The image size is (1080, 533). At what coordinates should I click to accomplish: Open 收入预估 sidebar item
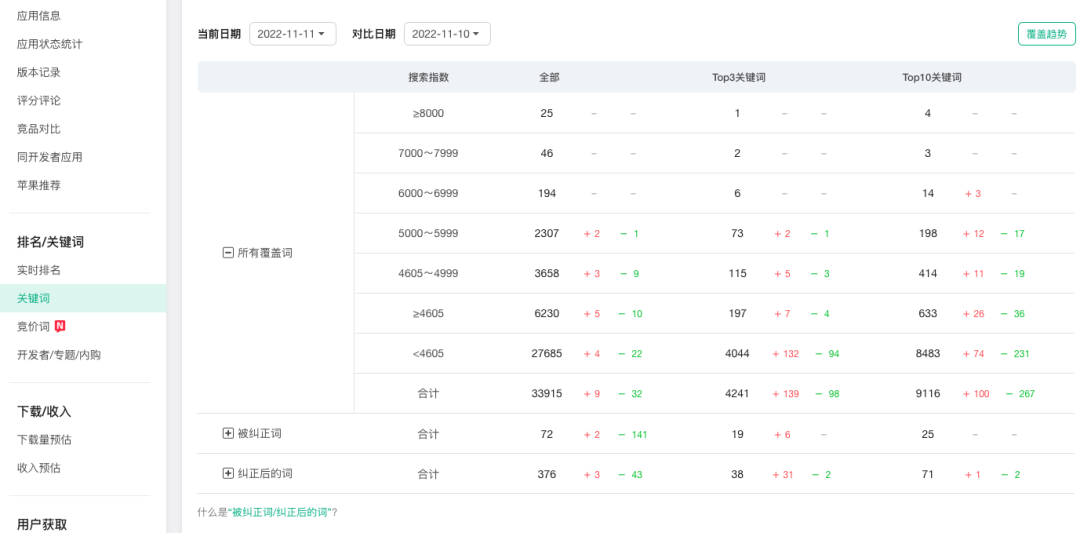(39, 468)
